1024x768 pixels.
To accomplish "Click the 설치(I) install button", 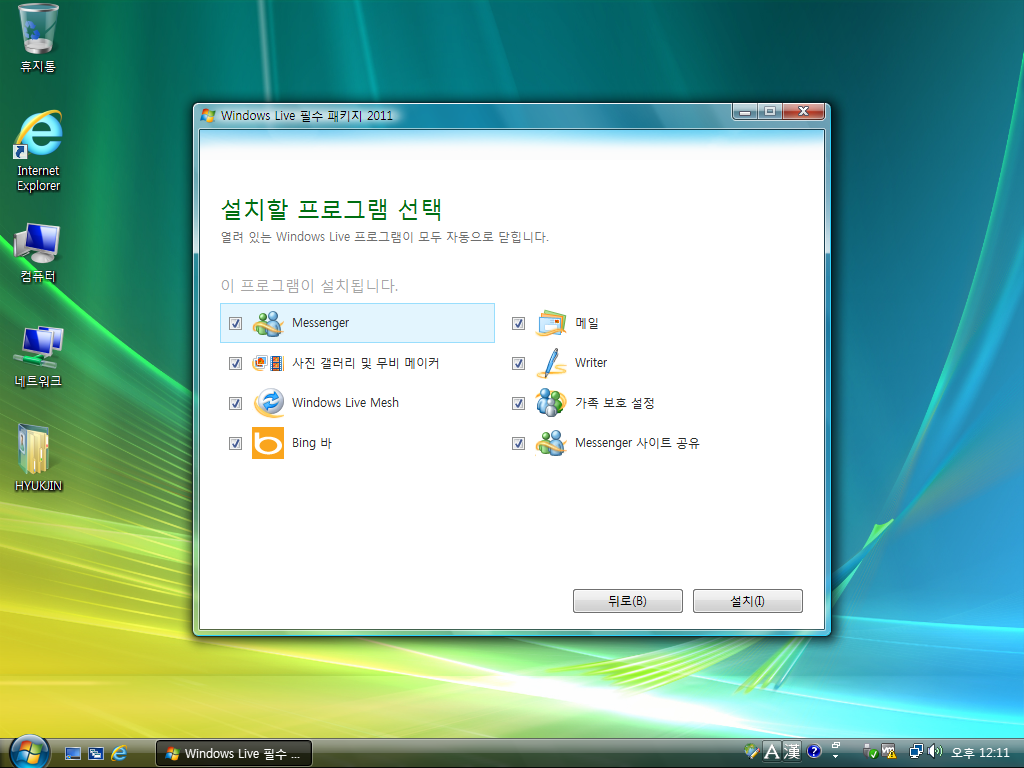I will [748, 601].
